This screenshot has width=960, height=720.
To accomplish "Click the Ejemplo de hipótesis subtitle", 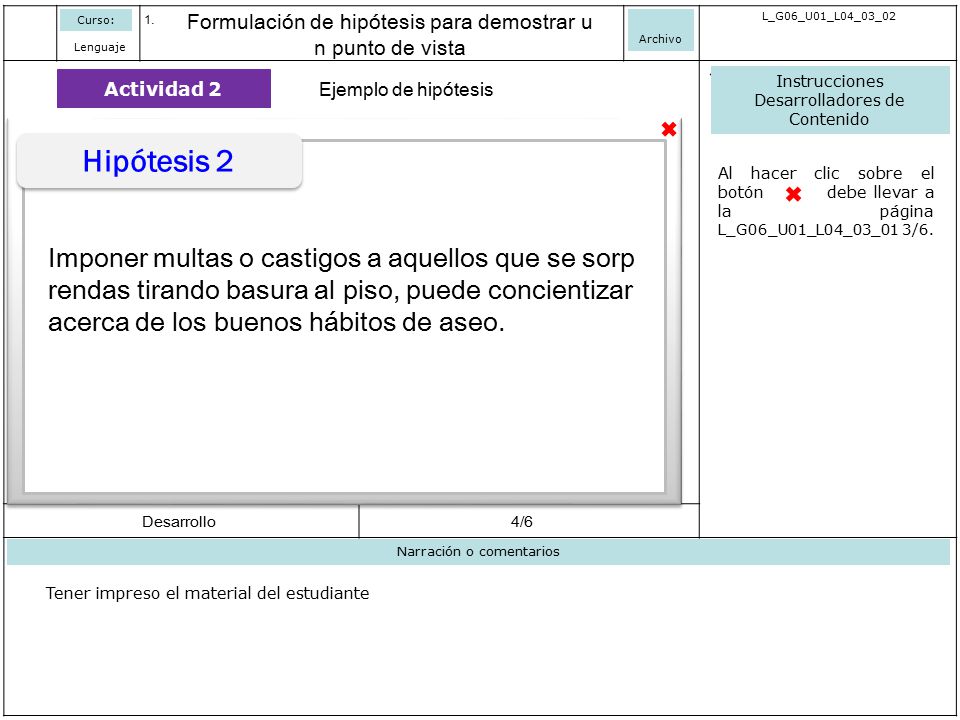I will click(x=406, y=90).
